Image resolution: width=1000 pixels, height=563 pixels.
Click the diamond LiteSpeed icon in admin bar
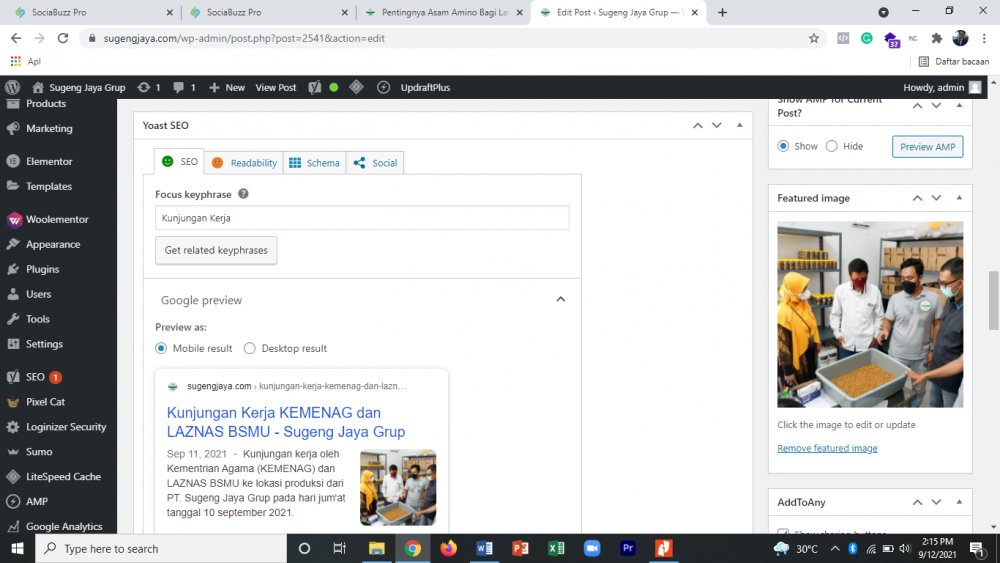click(x=357, y=87)
